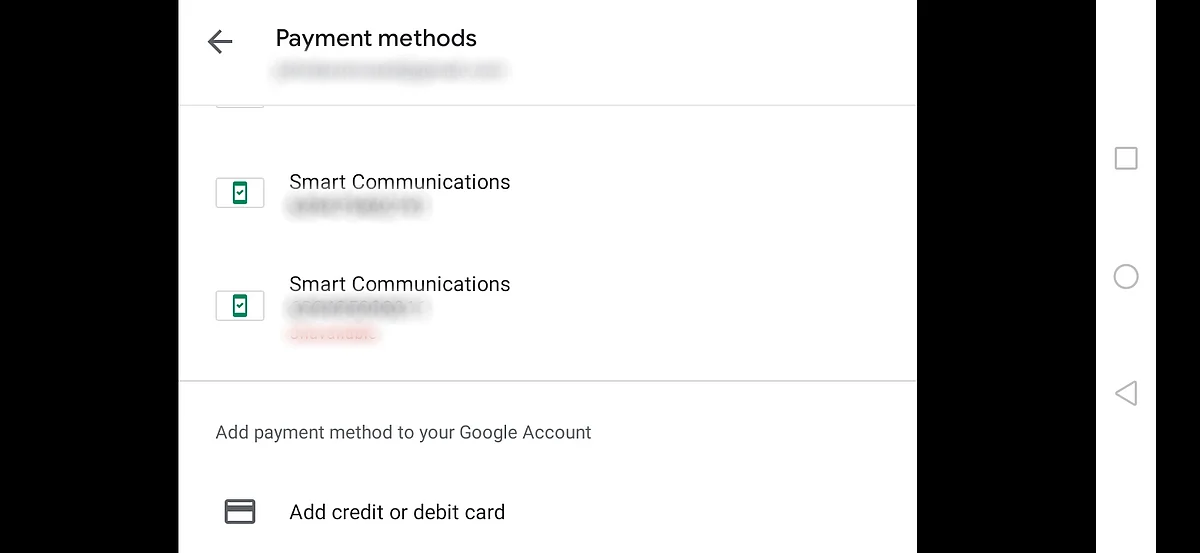Tap the credit card icon

[x=240, y=512]
